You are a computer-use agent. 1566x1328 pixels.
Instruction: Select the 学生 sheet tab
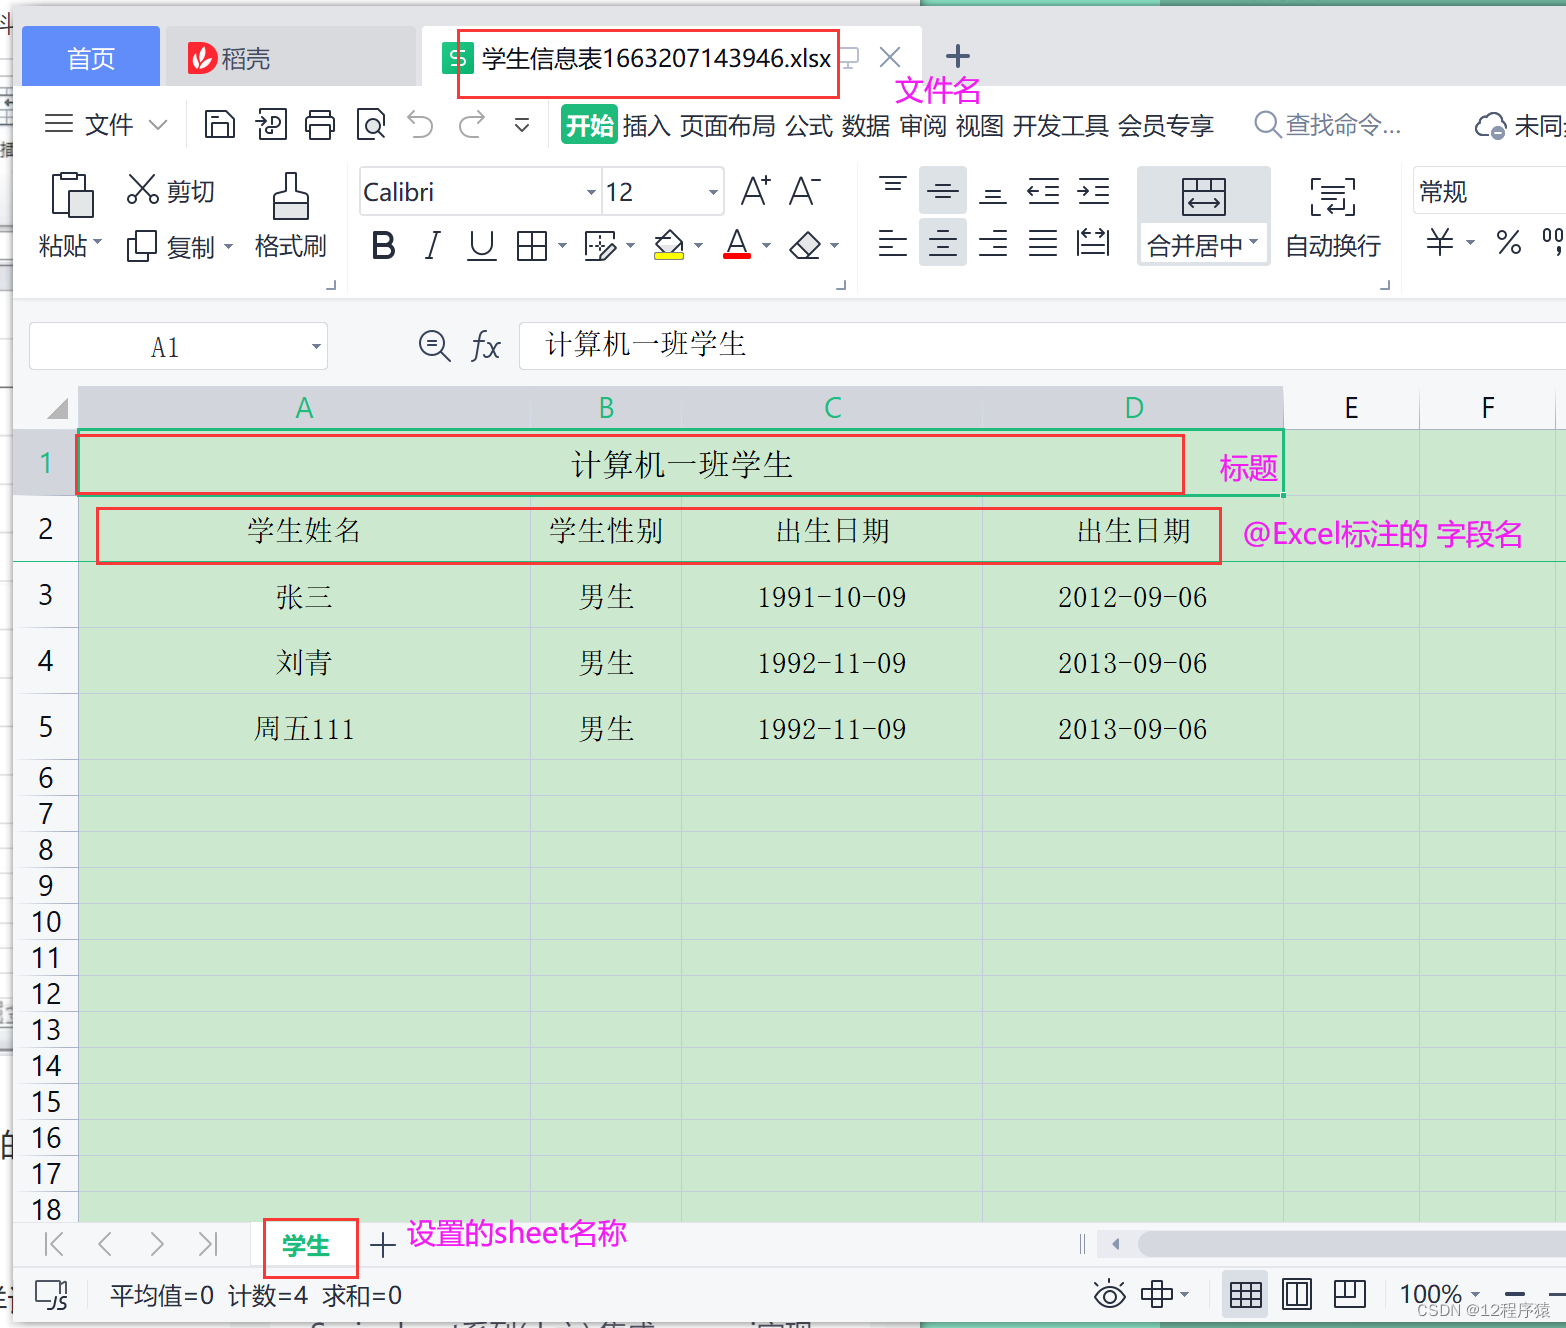click(x=306, y=1246)
